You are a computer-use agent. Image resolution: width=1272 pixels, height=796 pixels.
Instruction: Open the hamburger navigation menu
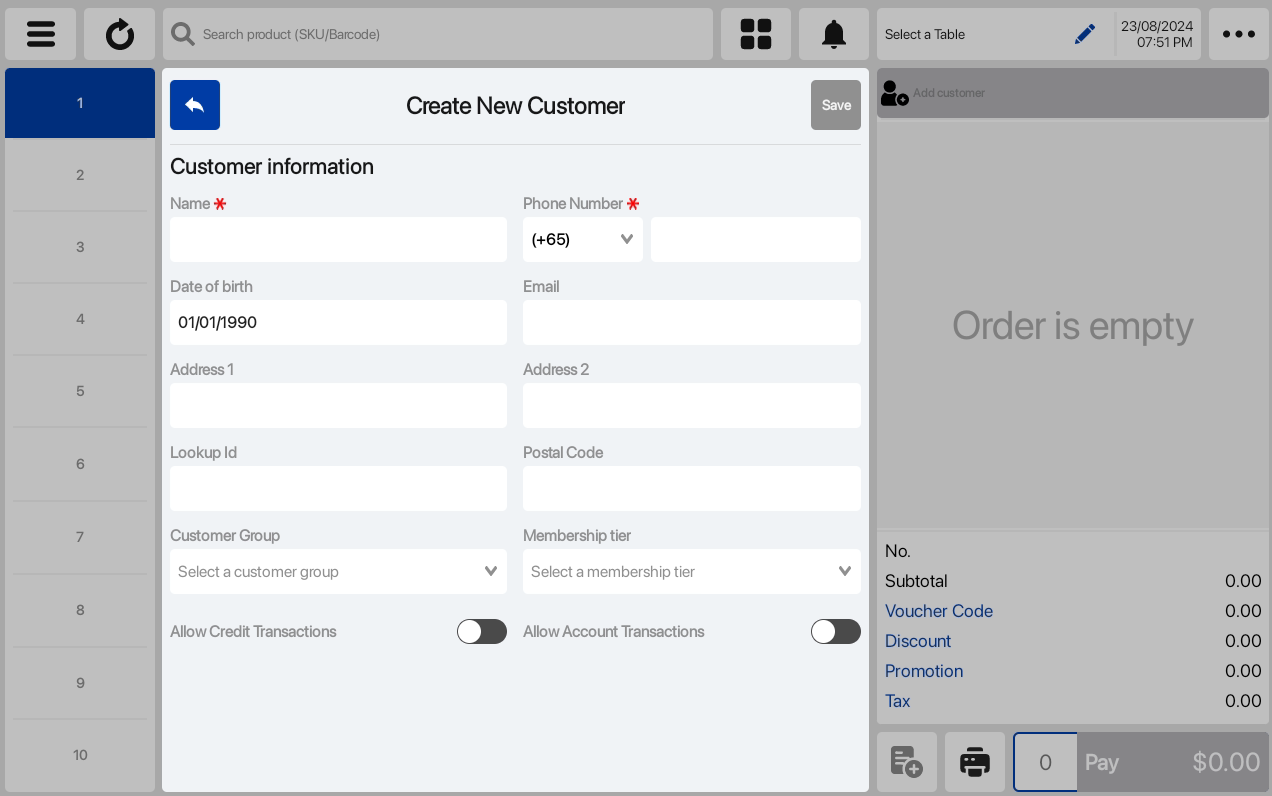coord(40,33)
